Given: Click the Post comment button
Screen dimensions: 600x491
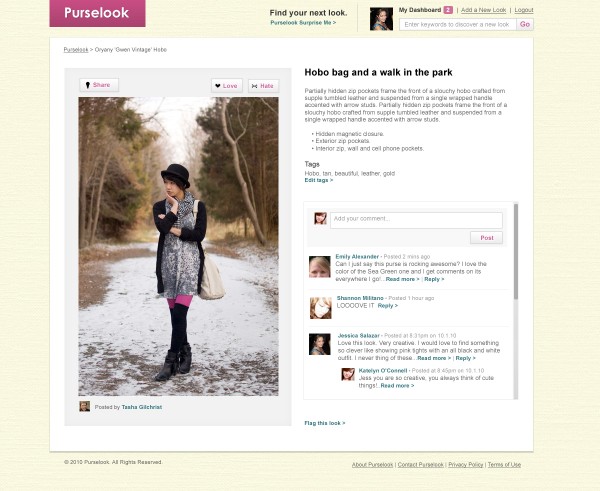Looking at the screenshot, I should tap(486, 238).
